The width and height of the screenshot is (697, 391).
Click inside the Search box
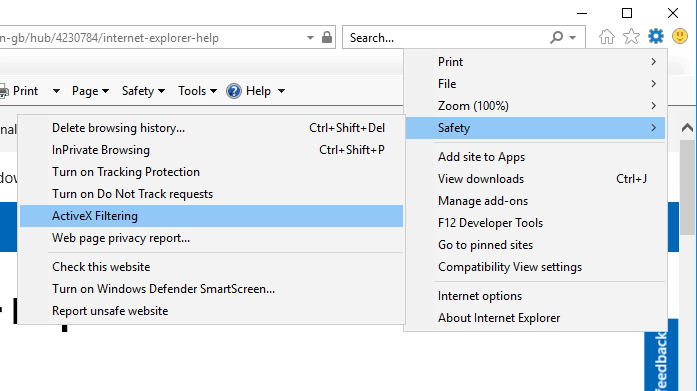tap(447, 38)
